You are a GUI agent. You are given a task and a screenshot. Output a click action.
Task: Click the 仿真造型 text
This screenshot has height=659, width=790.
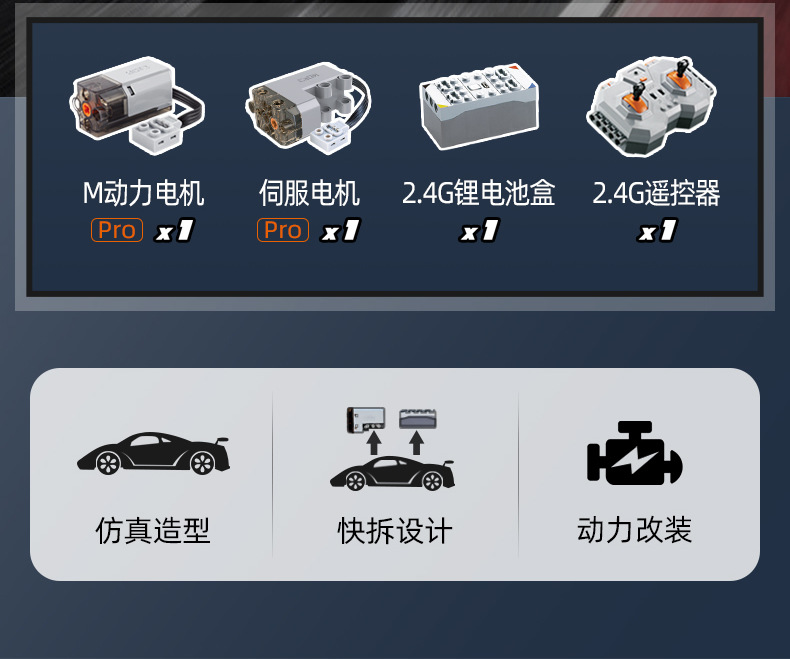153,530
